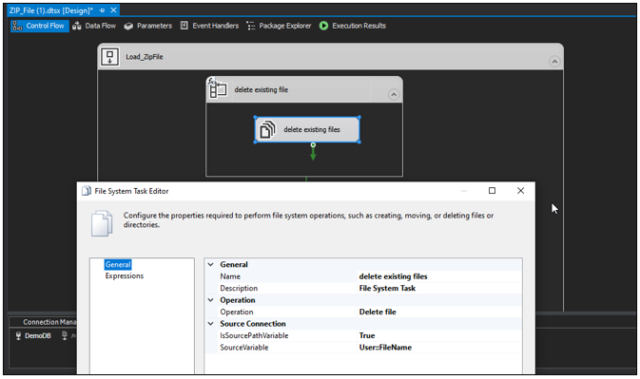The image size is (640, 379).
Task: Collapse the Load_ZipFile sequence container
Action: 554,62
